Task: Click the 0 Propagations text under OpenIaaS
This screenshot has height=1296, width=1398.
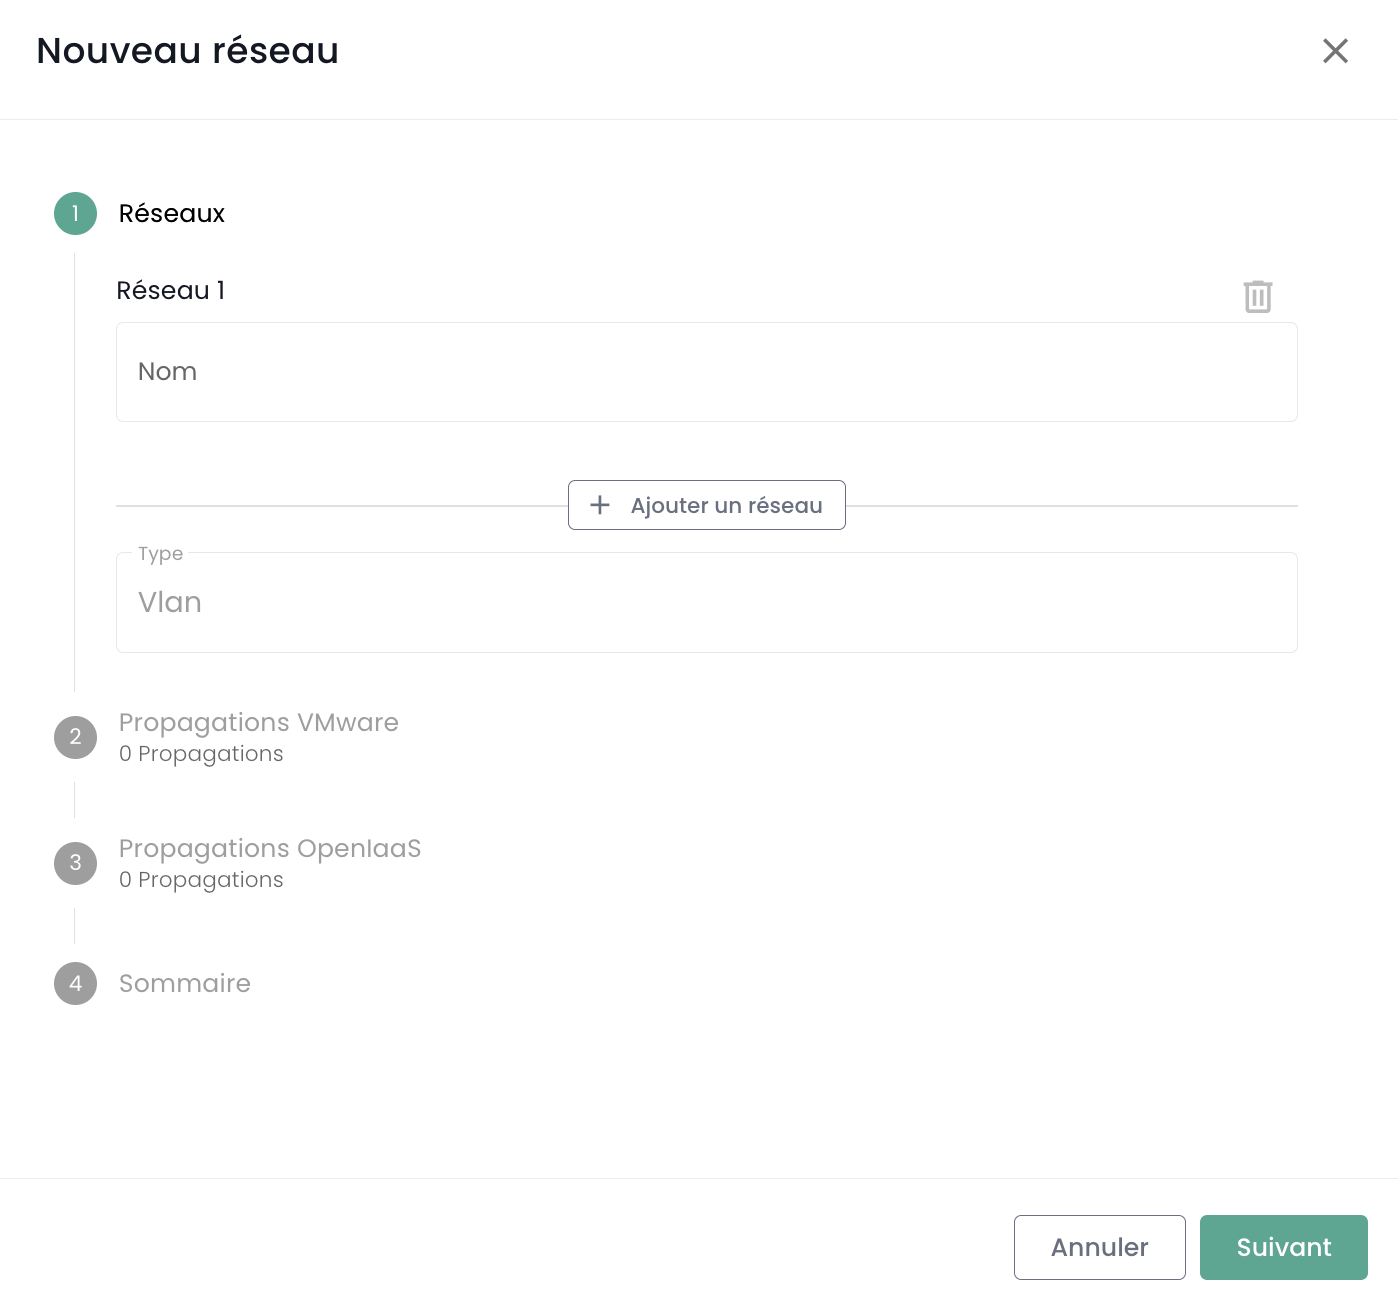Action: tap(201, 880)
